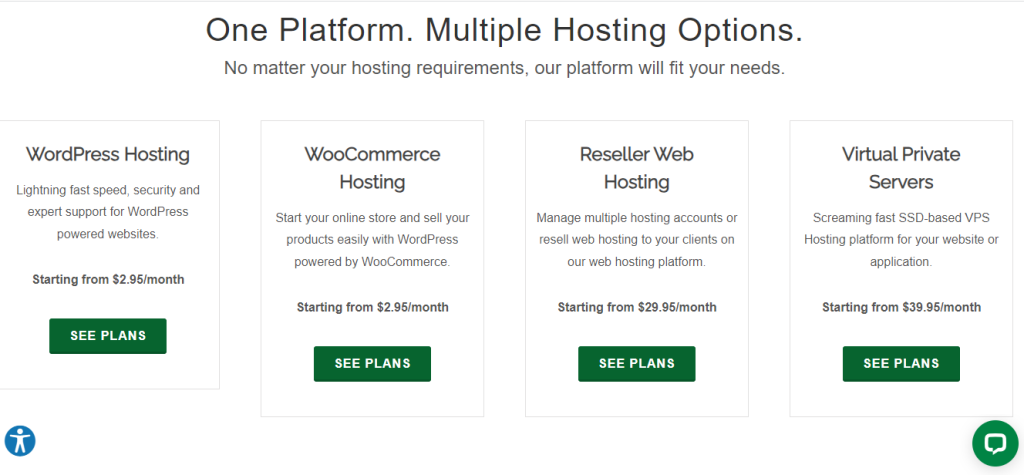
Task: Select the WordPress Hosting card title
Action: click(x=108, y=154)
